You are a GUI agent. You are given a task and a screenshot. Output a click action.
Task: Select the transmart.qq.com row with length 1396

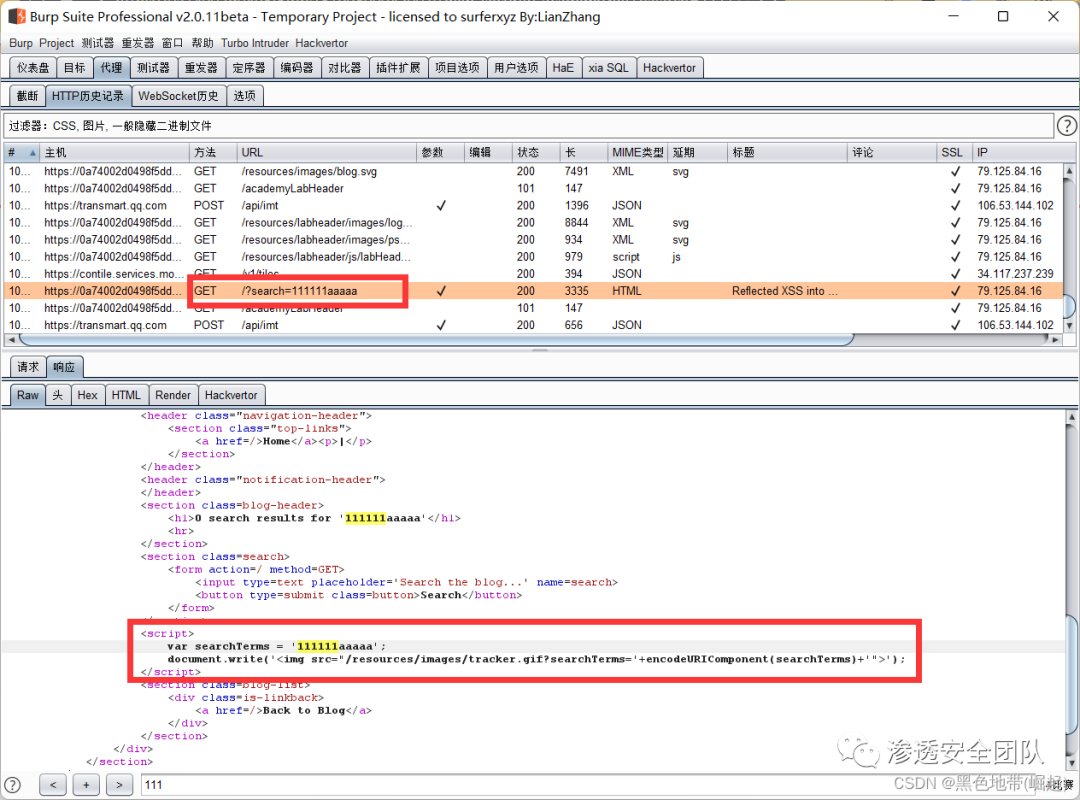point(534,205)
